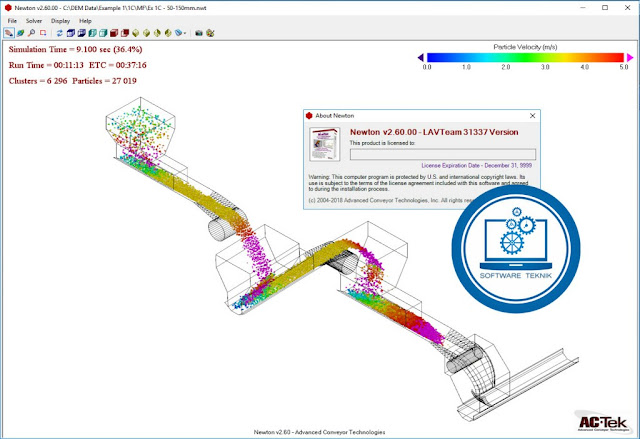Click the Newton v2.60.00 LAVTeam version heading
Image resolution: width=640 pixels, height=439 pixels.
click(x=434, y=132)
